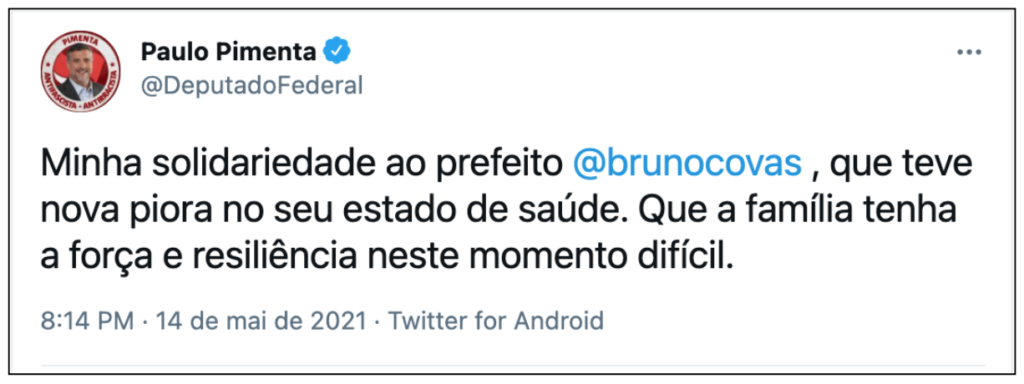The height and width of the screenshot is (384, 1024).
Task: Click the tweet's first word "Minha"
Action: (86, 165)
